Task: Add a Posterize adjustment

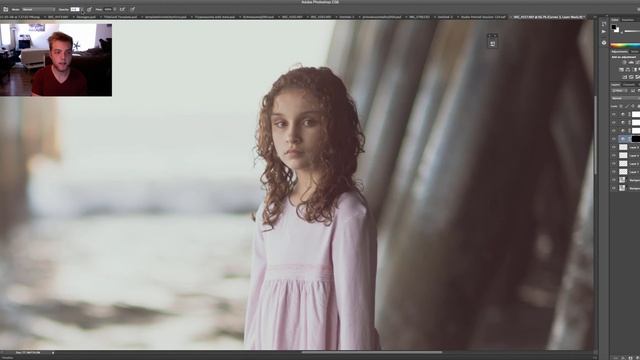Action: [631, 77]
